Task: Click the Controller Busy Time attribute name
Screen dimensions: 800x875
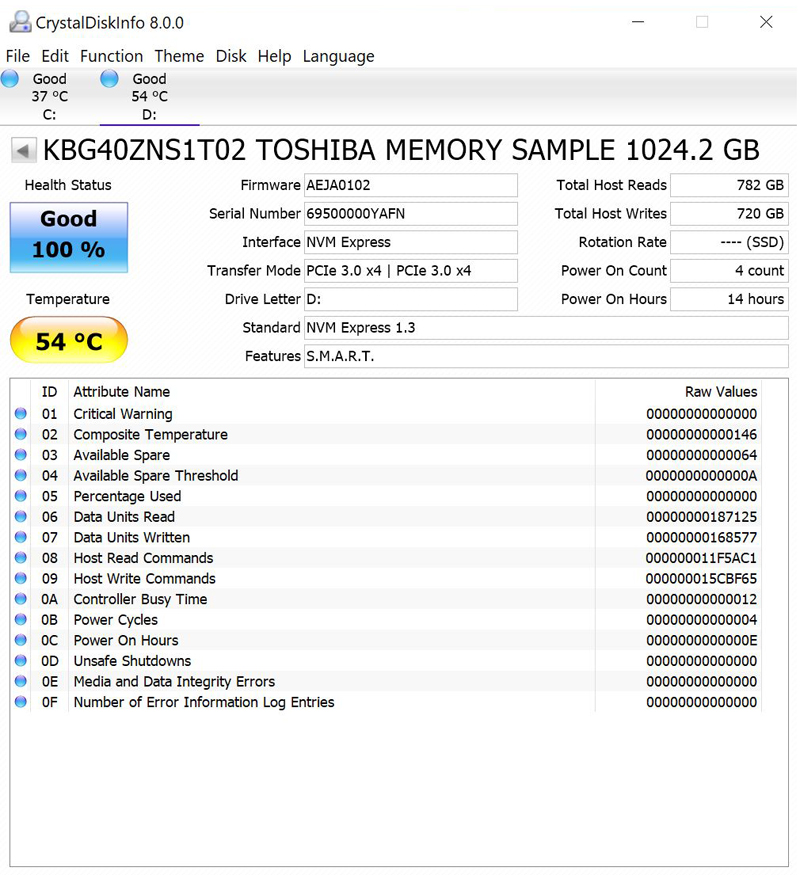Action: click(x=140, y=599)
